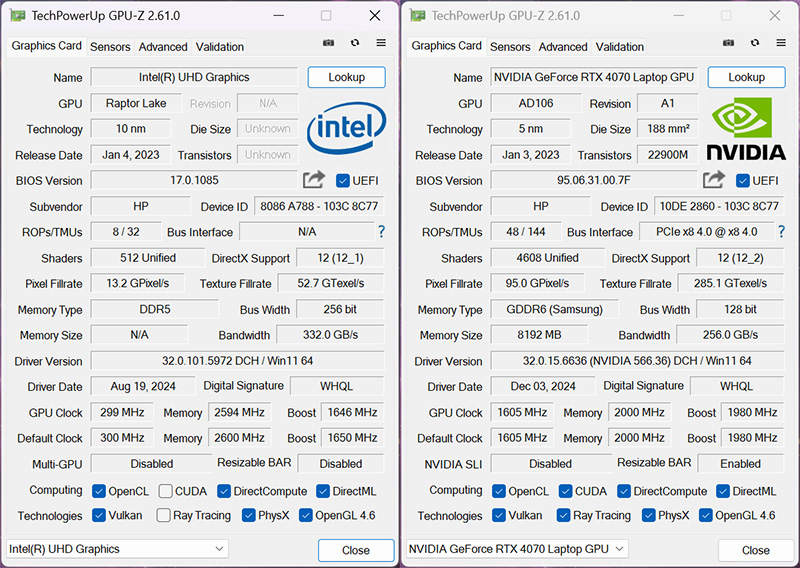Click Intel driver version 32.0.101.5972 field

[237, 361]
